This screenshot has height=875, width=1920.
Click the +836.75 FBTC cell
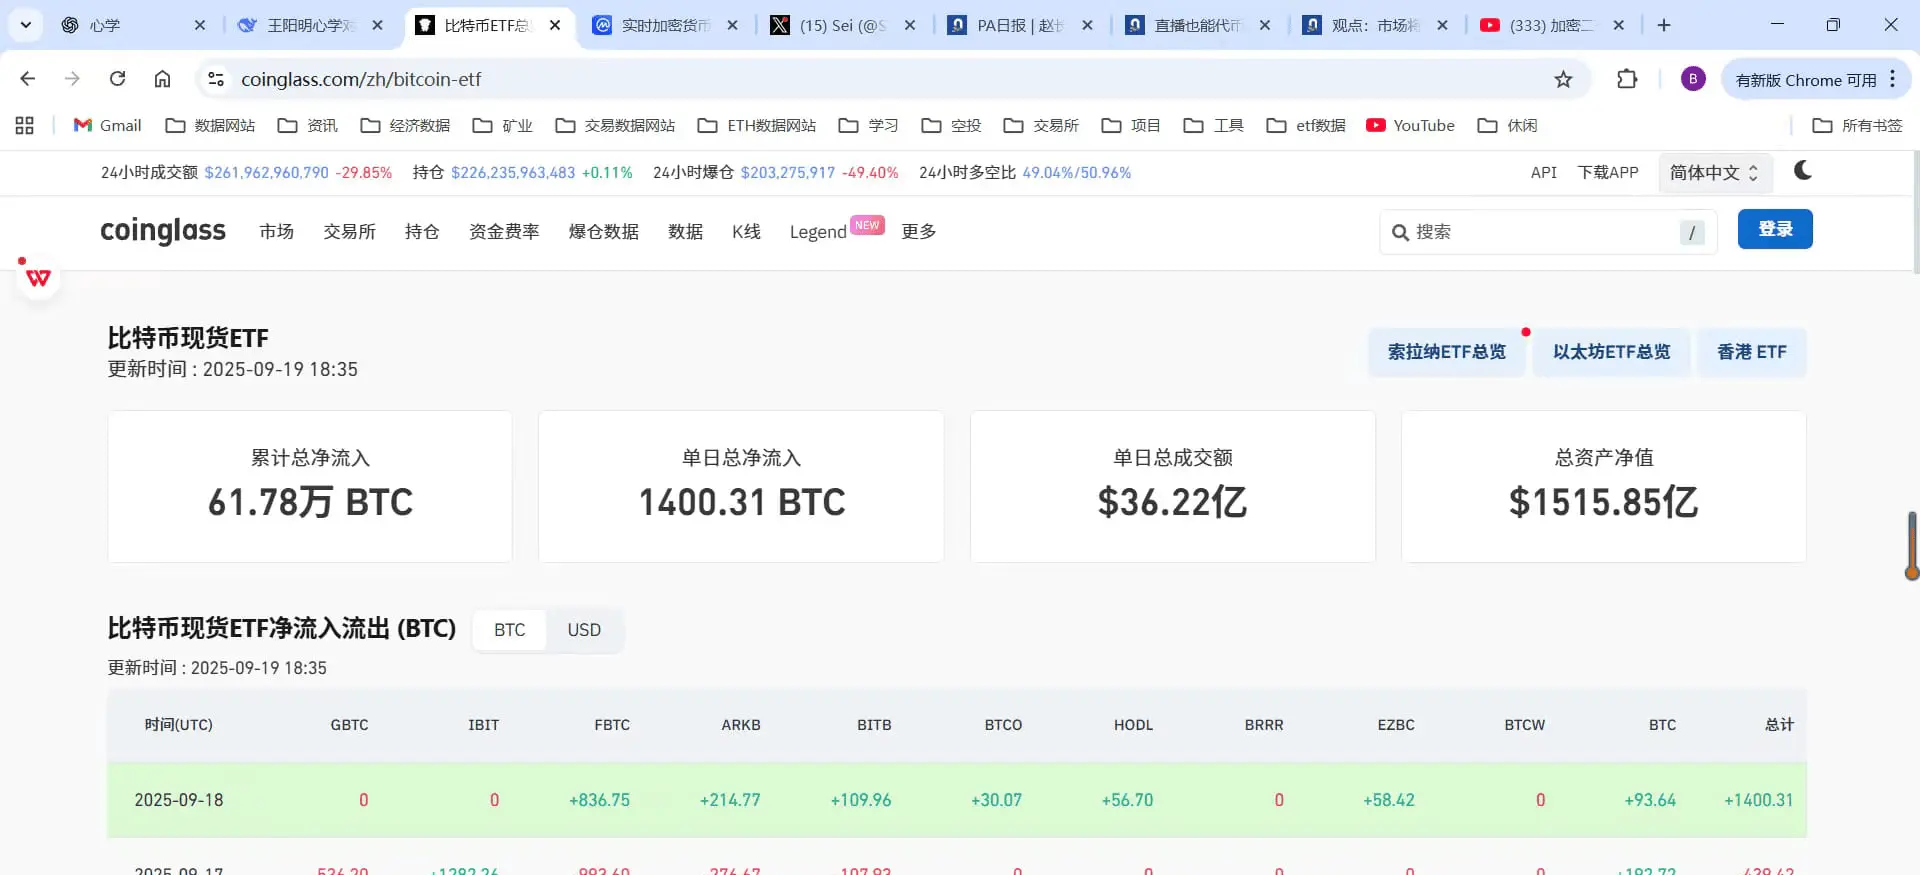click(600, 800)
